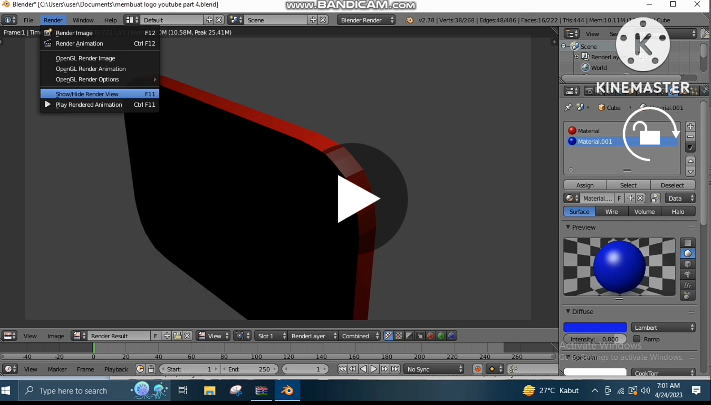Open the Window menu
711x405 pixels.
pos(83,20)
